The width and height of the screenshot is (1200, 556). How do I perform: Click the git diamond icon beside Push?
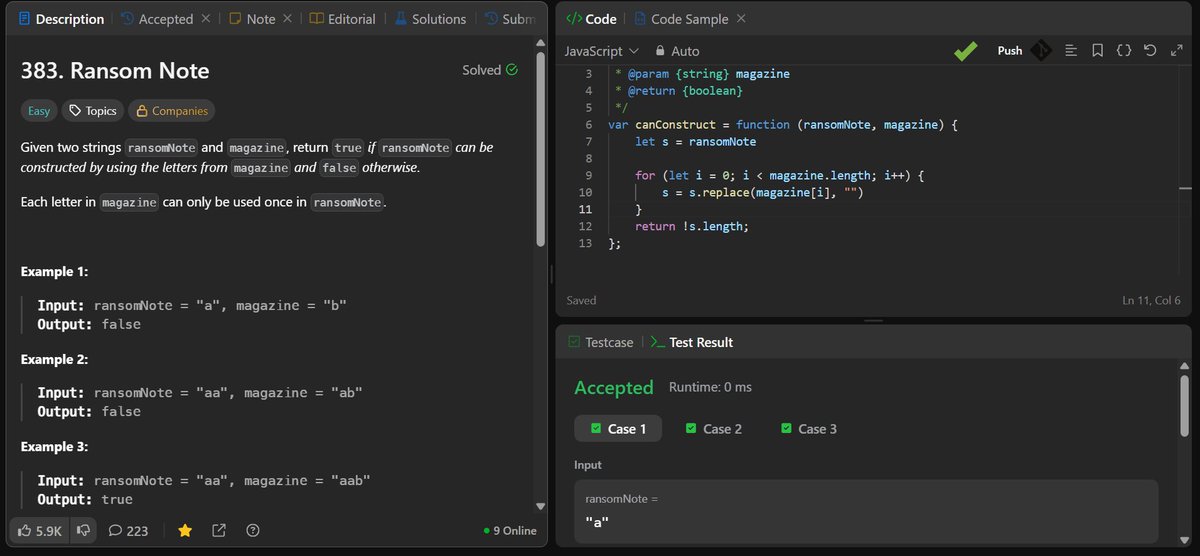1041,51
